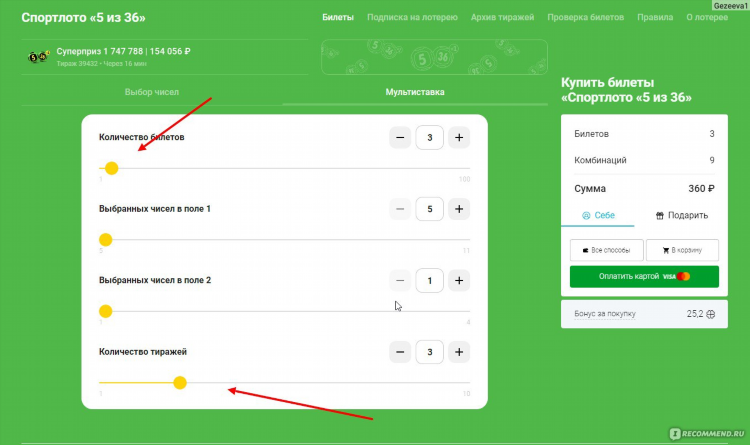Decrease ticket count with minus button

400,138
